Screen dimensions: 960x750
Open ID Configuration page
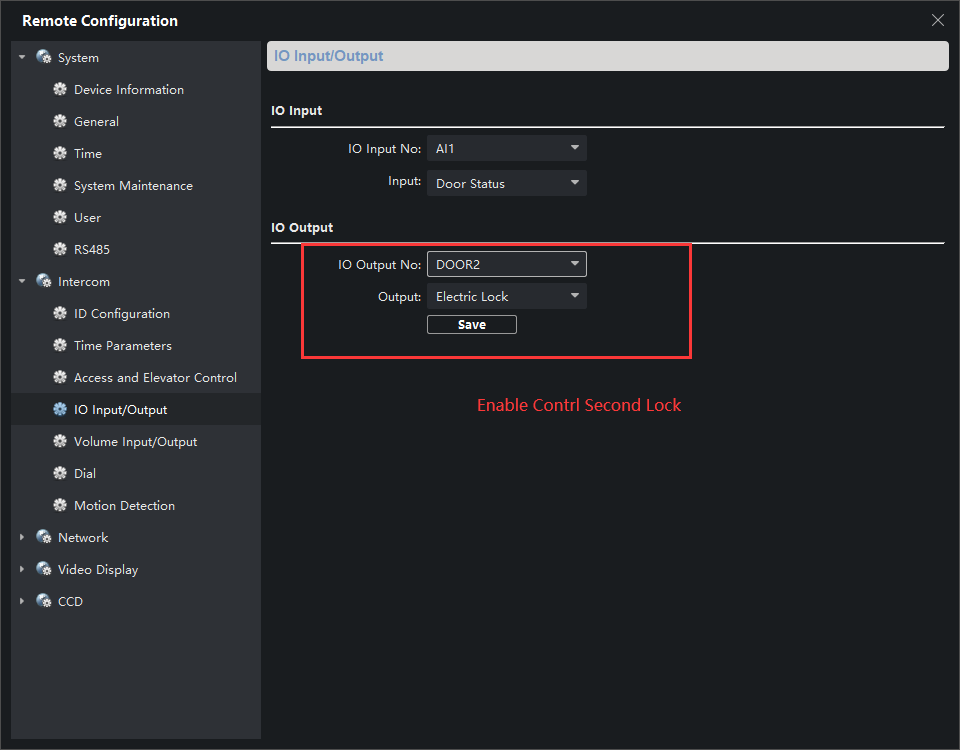pos(122,313)
